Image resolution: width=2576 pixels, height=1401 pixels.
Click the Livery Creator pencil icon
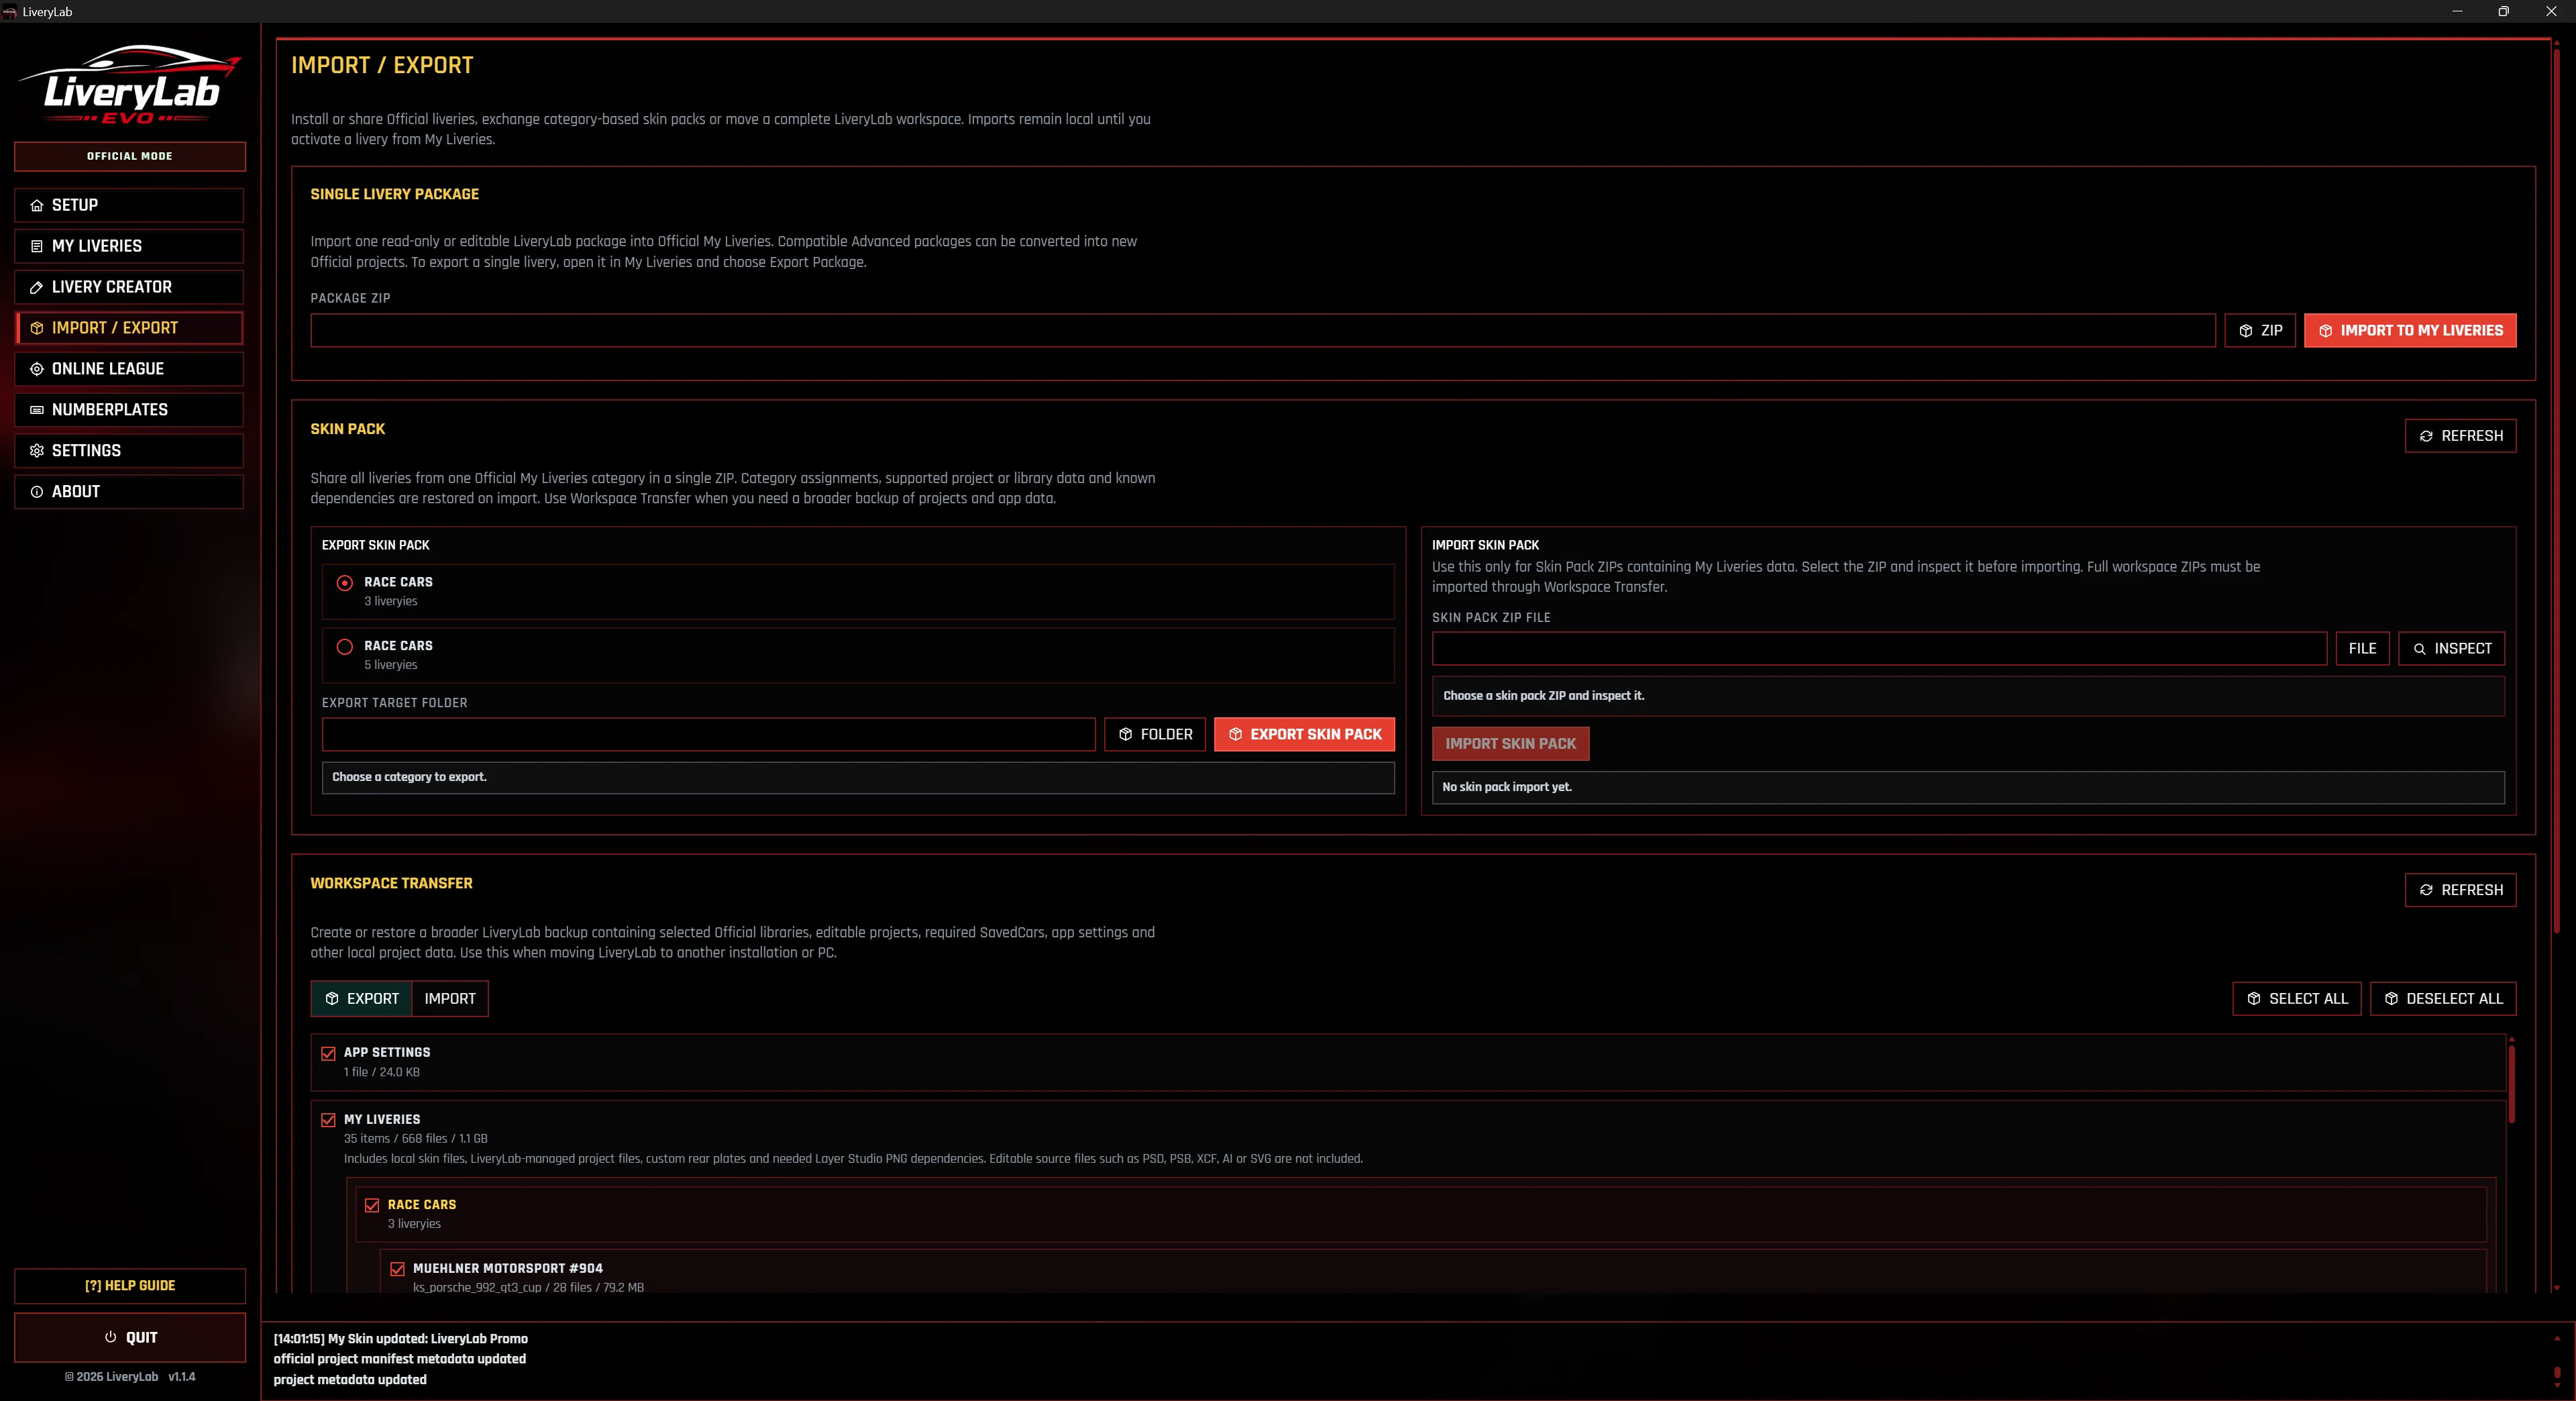pos(37,287)
